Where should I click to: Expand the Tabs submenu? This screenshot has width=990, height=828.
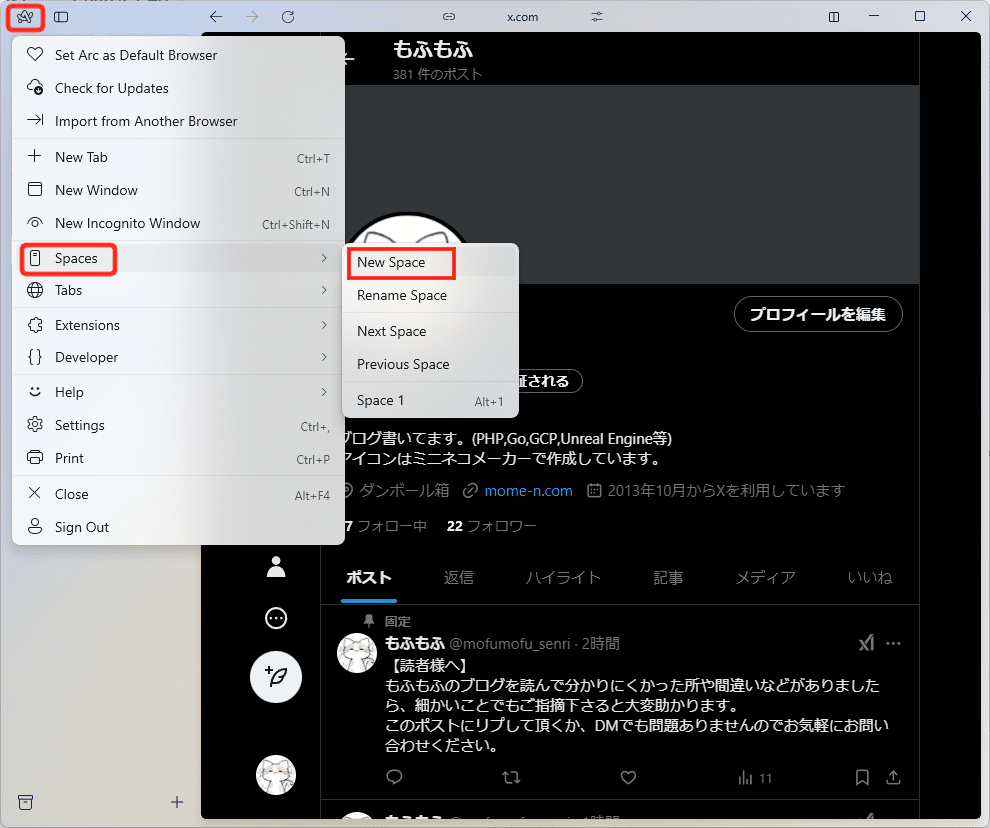pyautogui.click(x=76, y=290)
